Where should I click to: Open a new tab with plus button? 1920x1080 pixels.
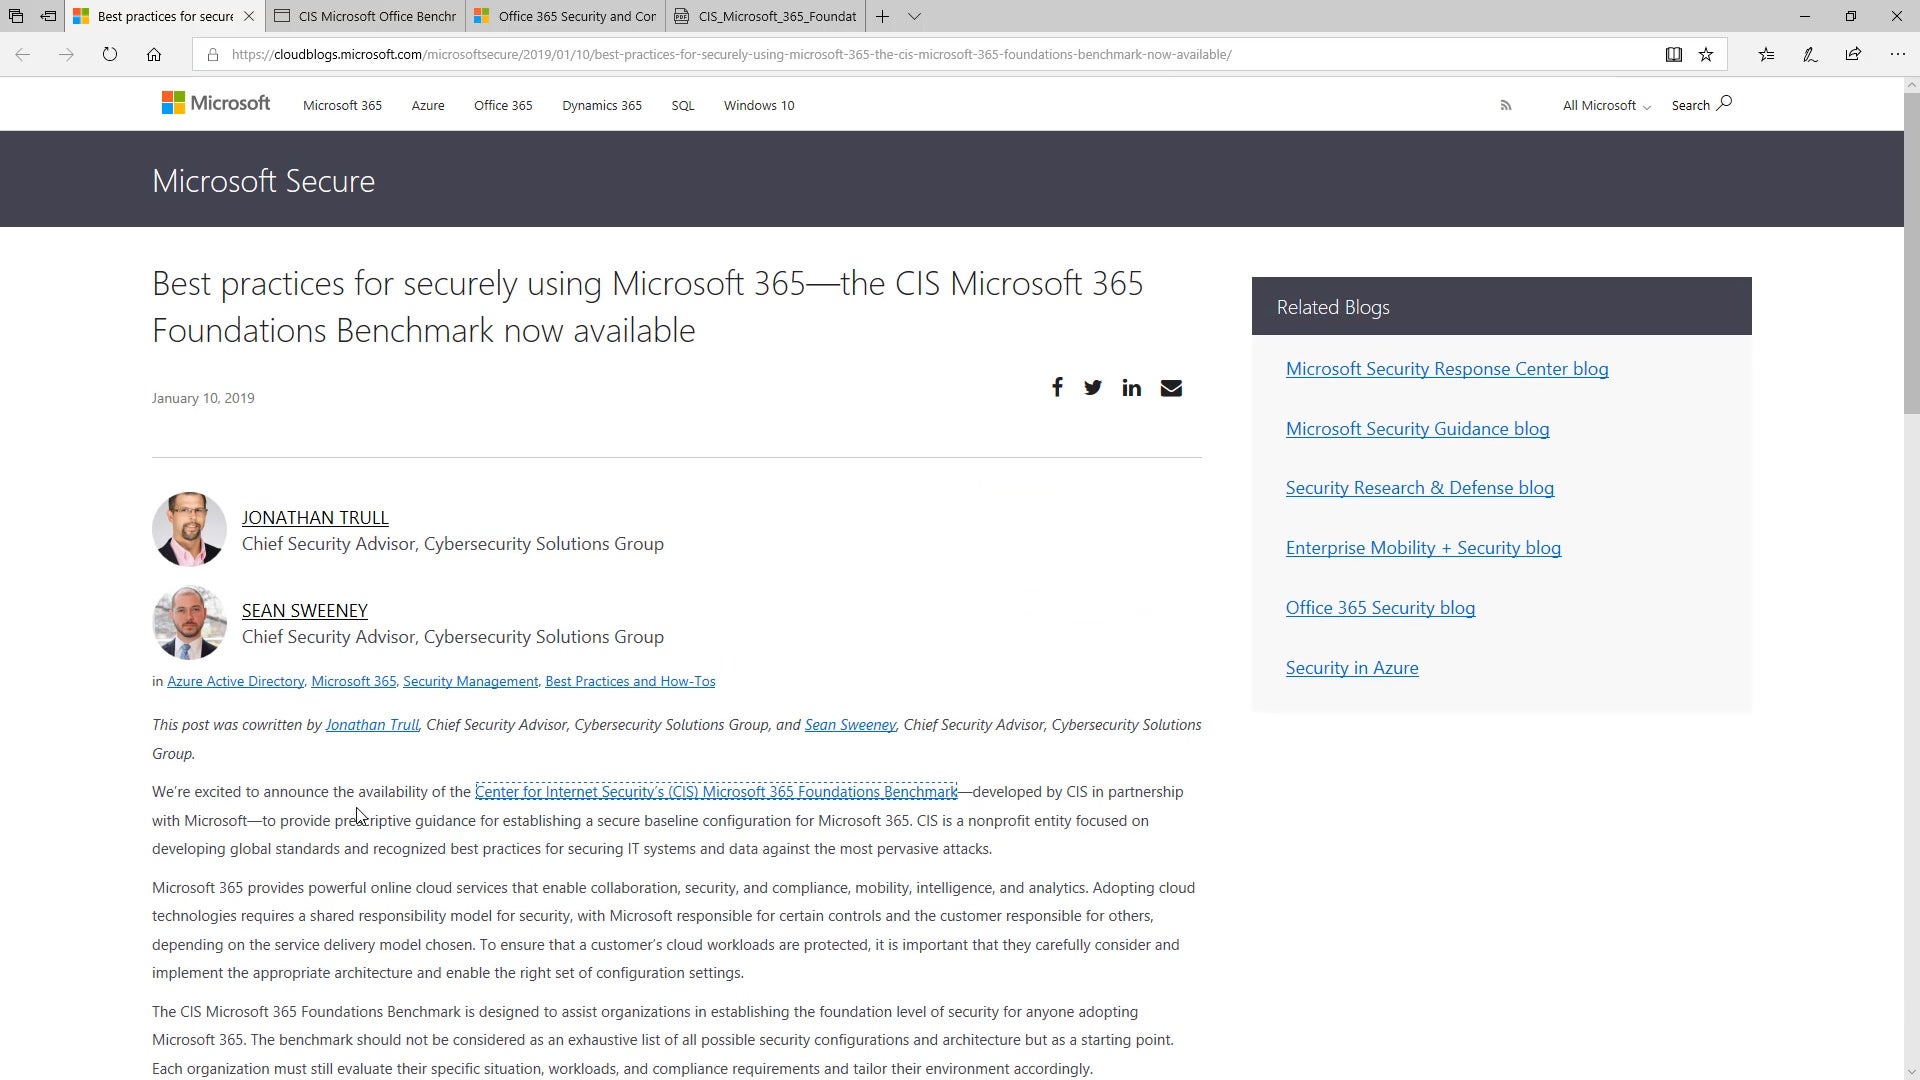[x=882, y=16]
